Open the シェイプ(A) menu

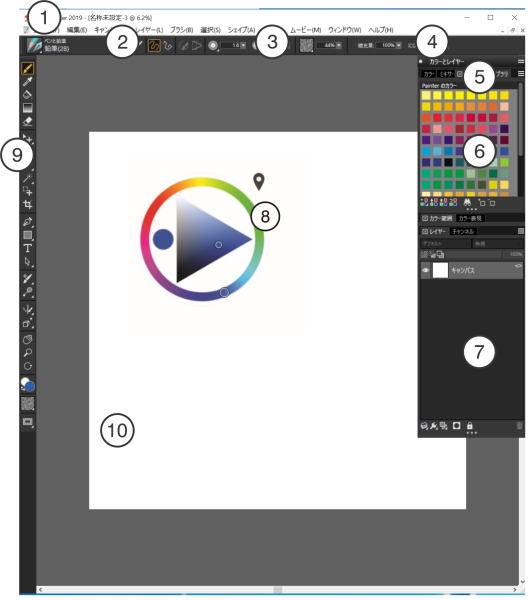pos(242,30)
